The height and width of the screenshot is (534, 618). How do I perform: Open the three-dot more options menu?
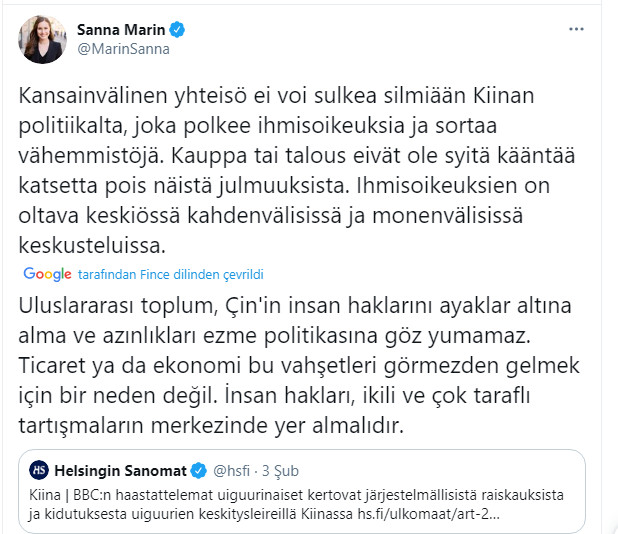[576, 30]
